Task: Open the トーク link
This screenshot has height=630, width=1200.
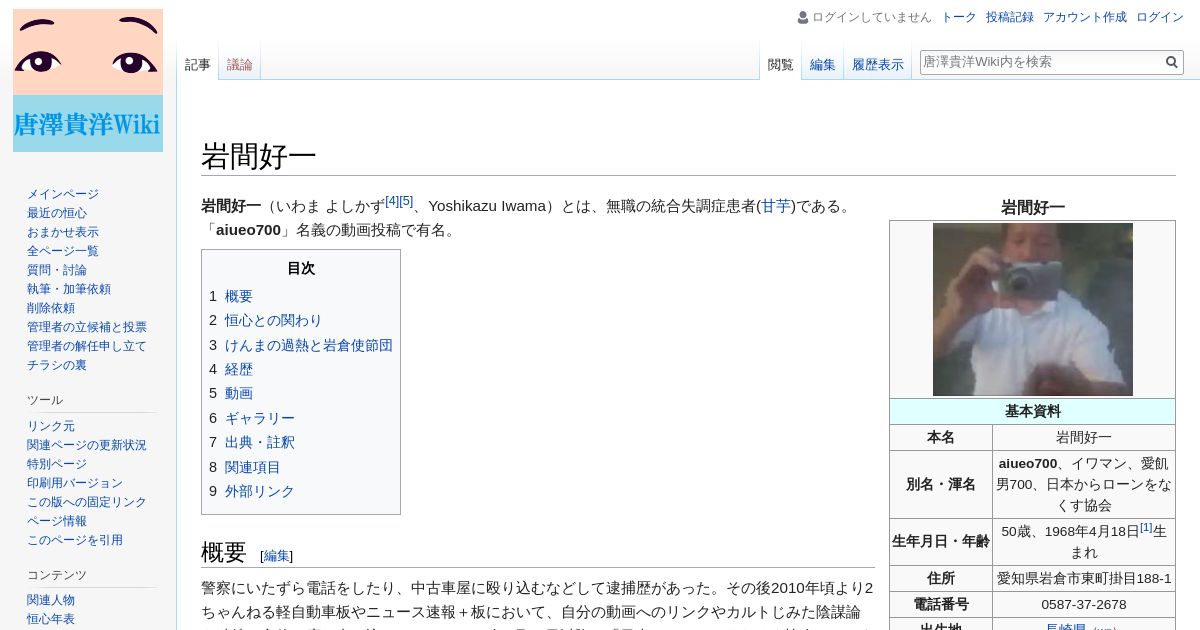Action: pos(959,17)
